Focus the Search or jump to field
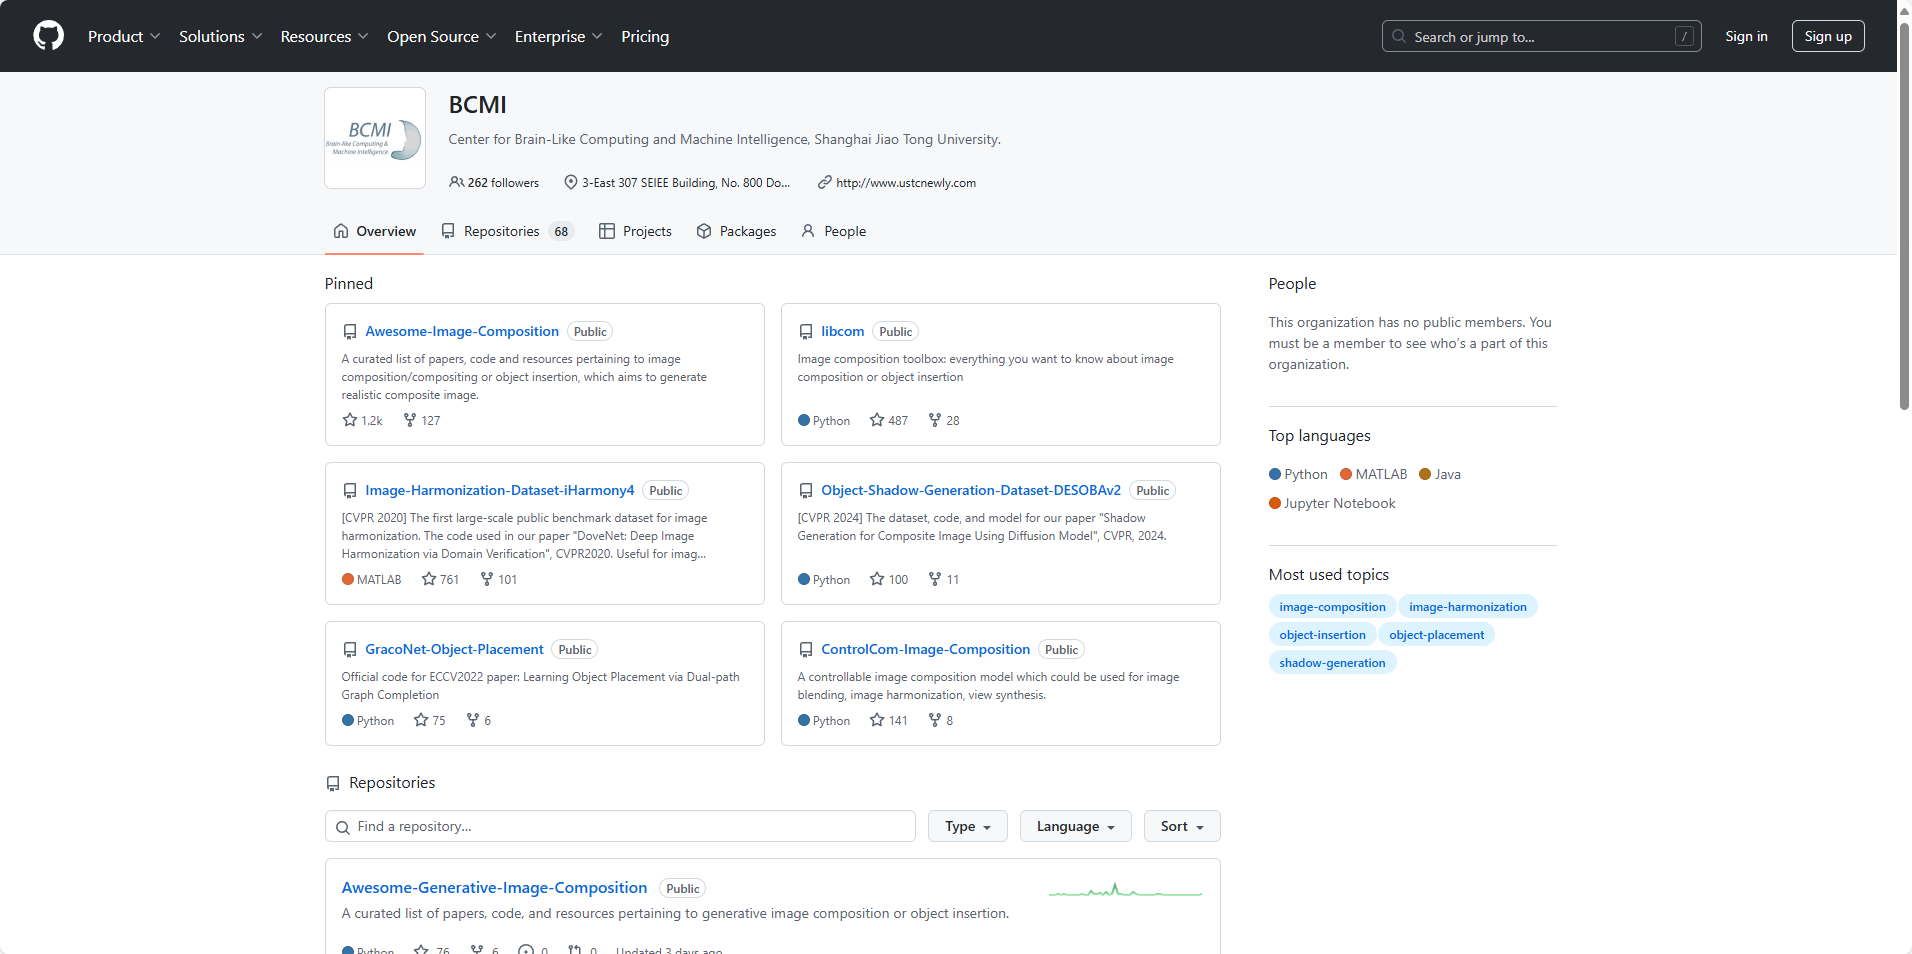Screen dimensions: 1912x954 click(1541, 36)
